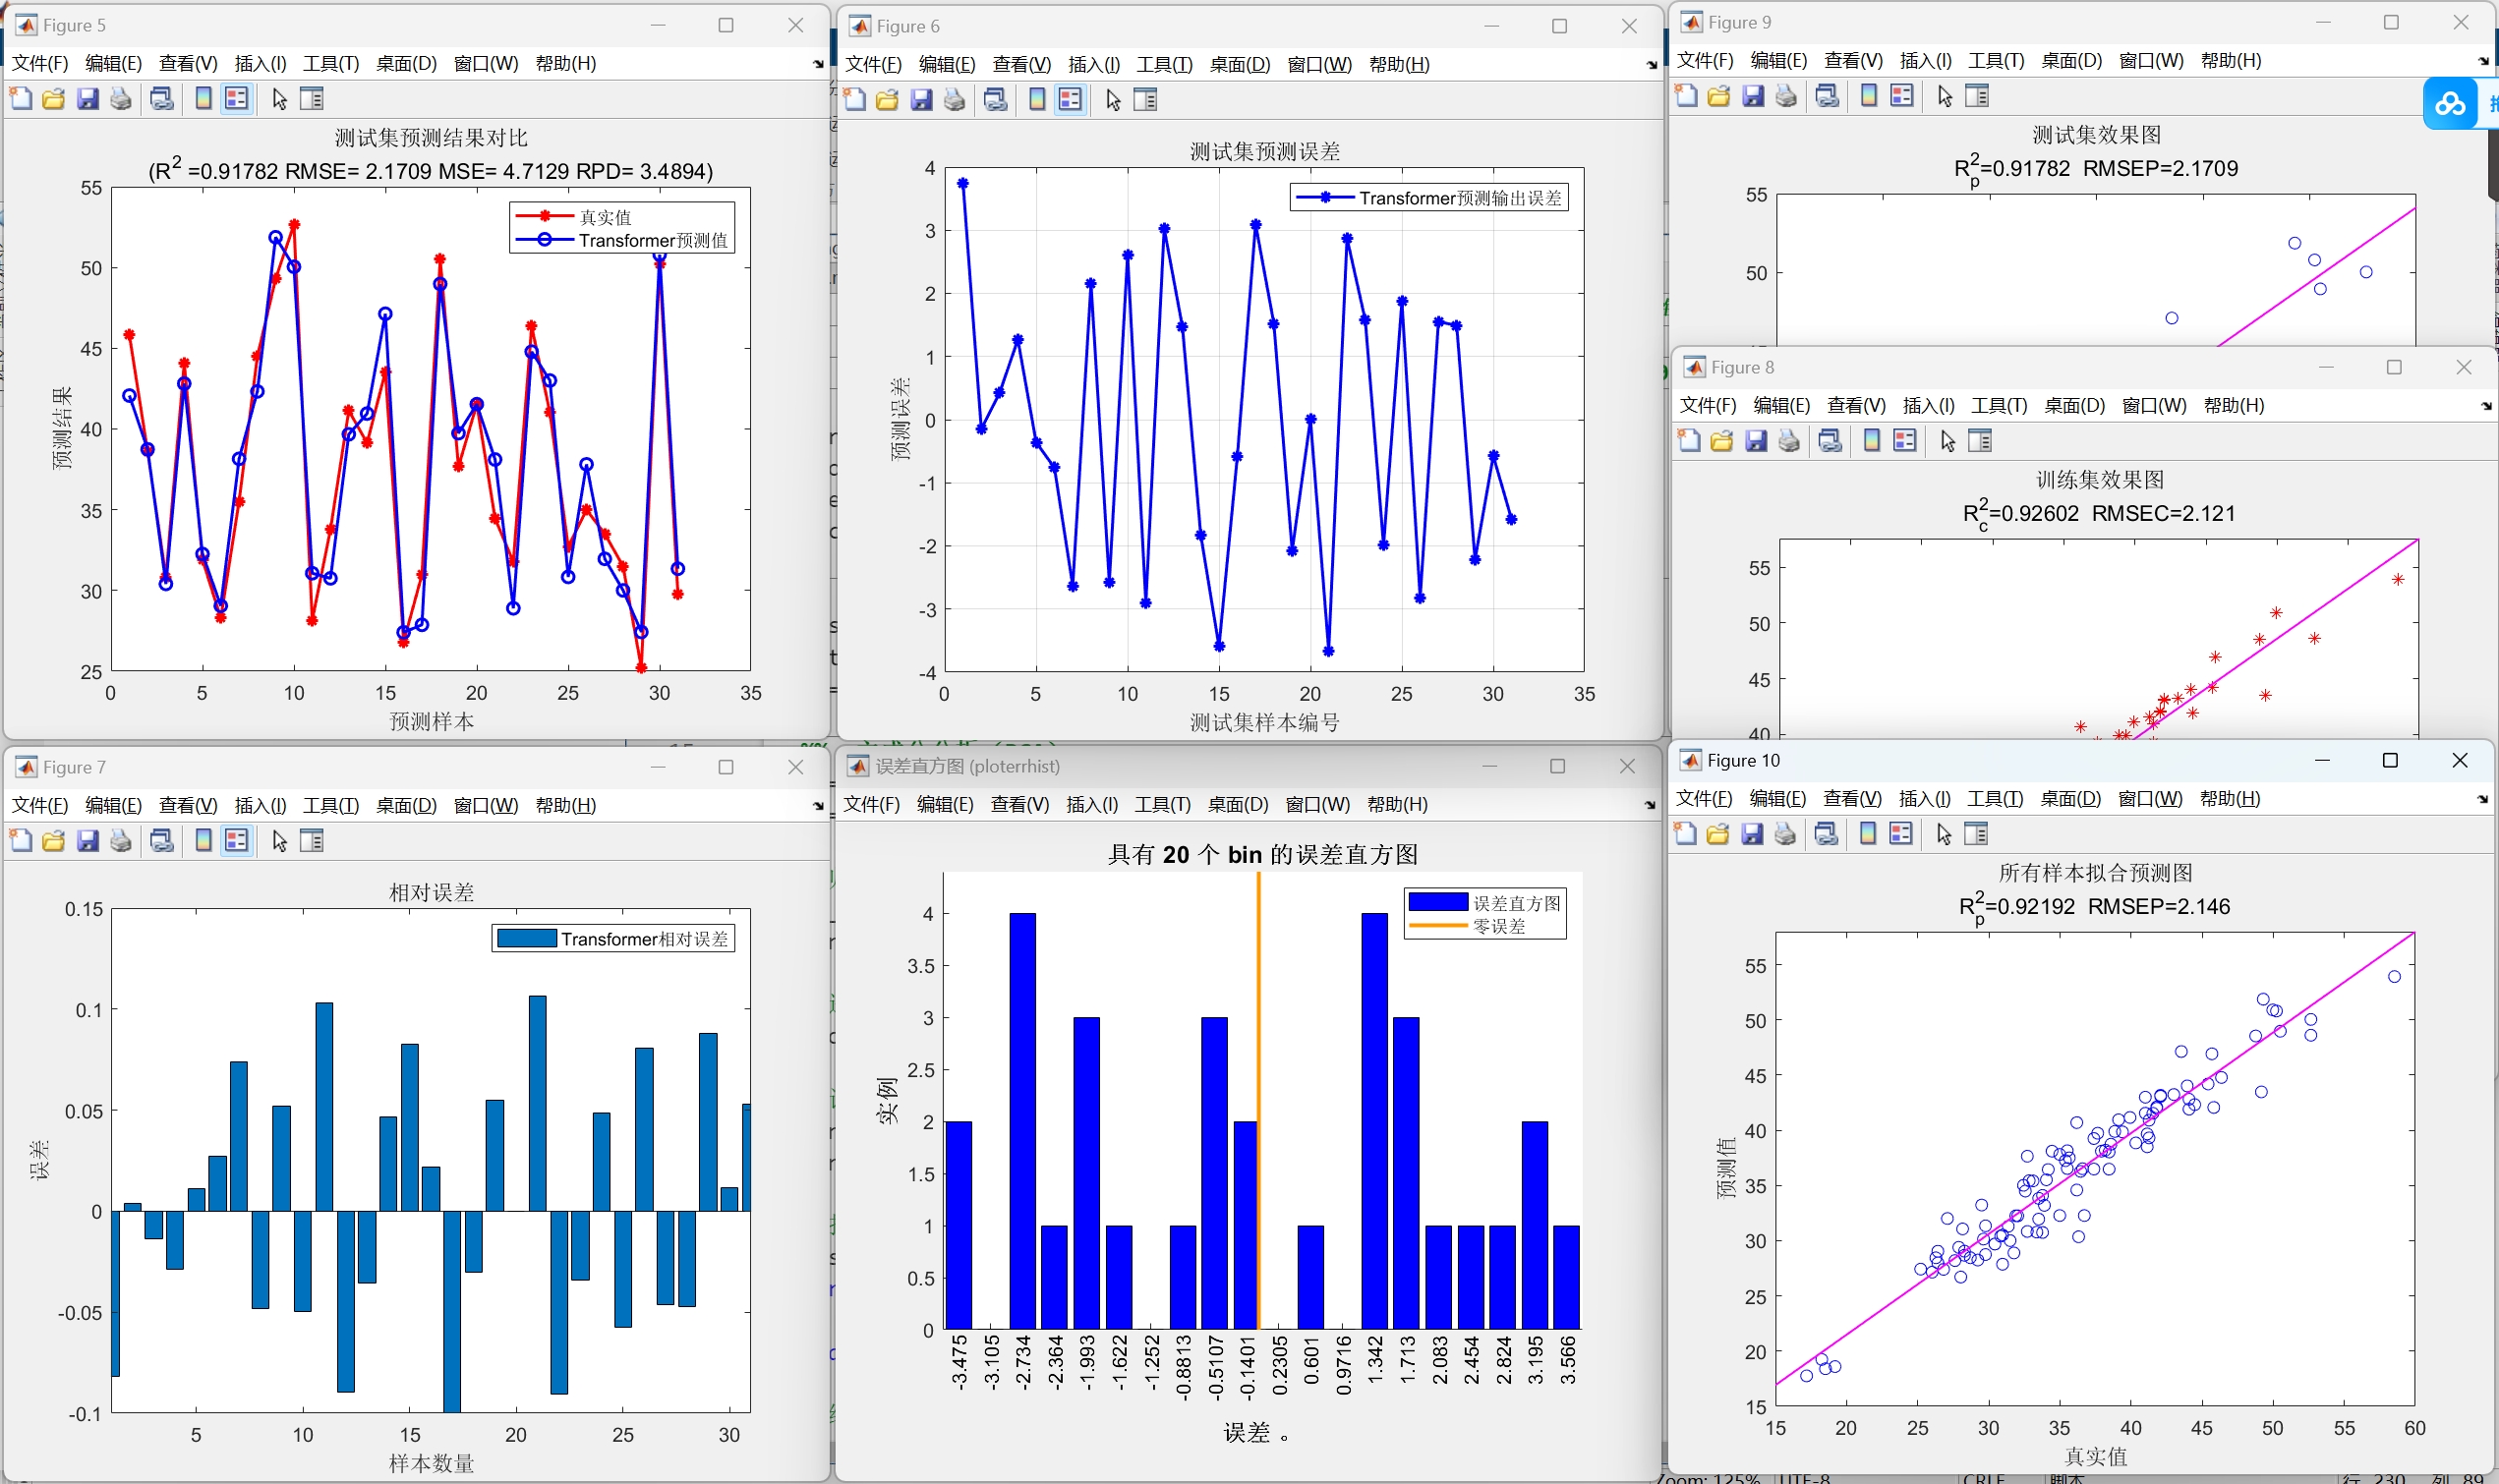The image size is (2499, 1484).
Task: Click the orange zero-error line in the histogram
Action: coord(1258,1050)
